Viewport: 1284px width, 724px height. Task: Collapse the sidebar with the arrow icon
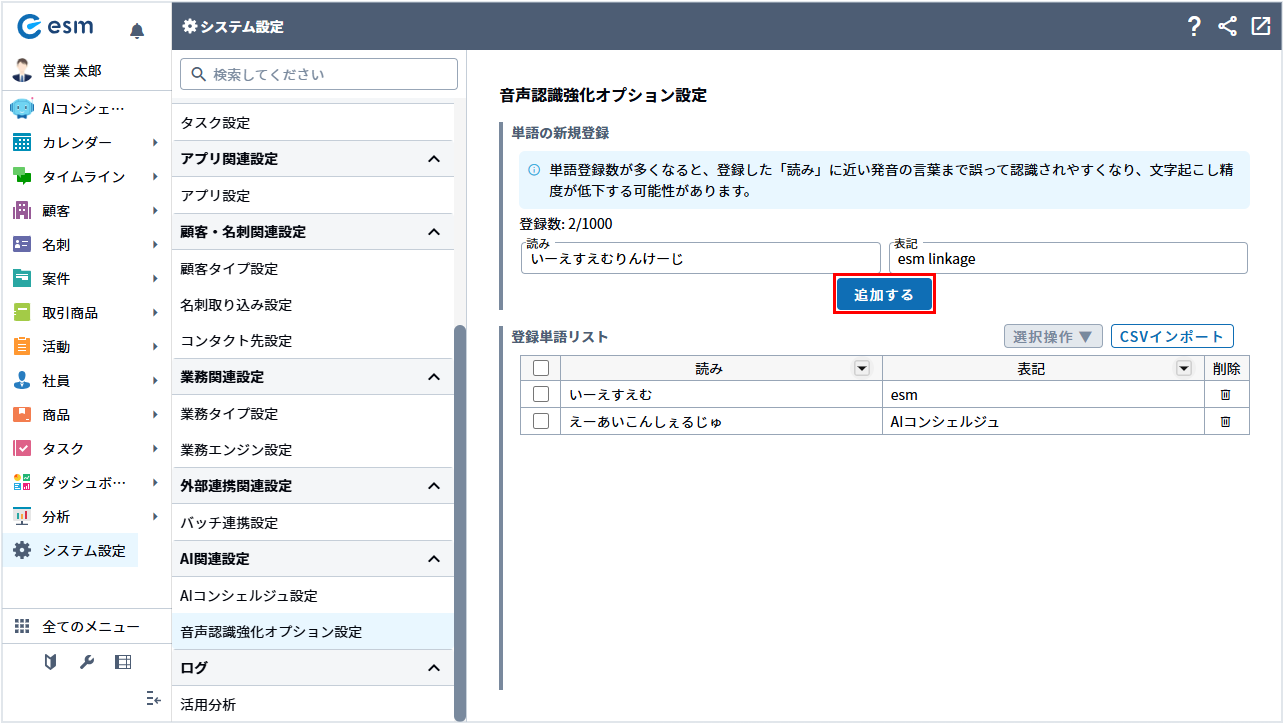[x=153, y=699]
